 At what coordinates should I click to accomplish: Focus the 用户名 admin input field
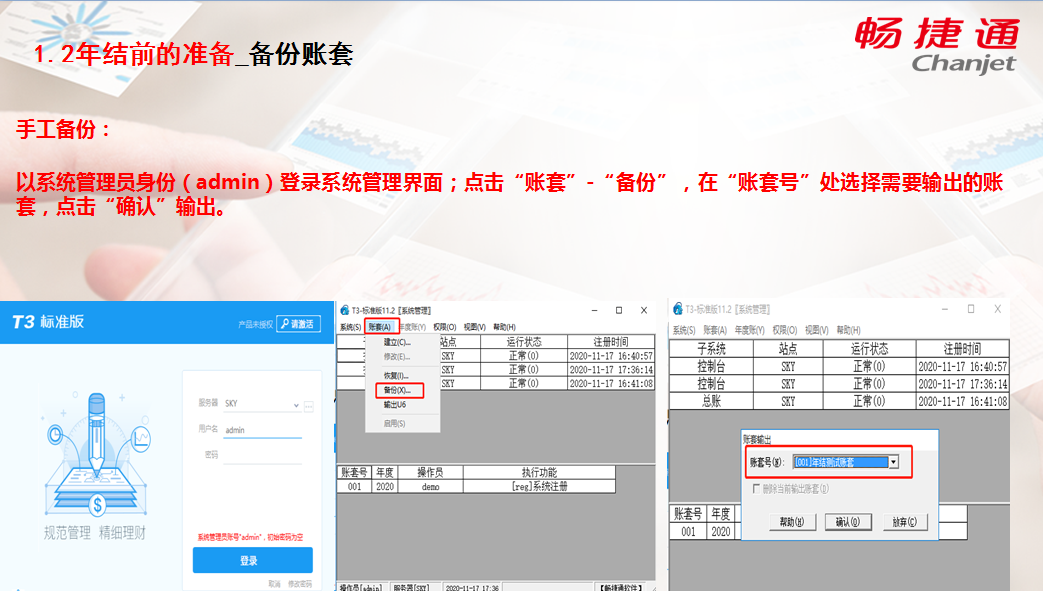pos(263,430)
